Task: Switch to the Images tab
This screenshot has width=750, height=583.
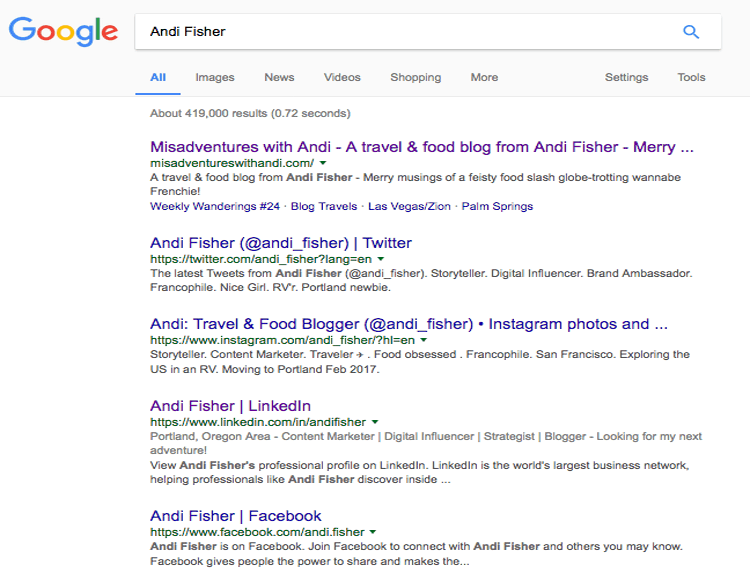Action: pos(215,77)
